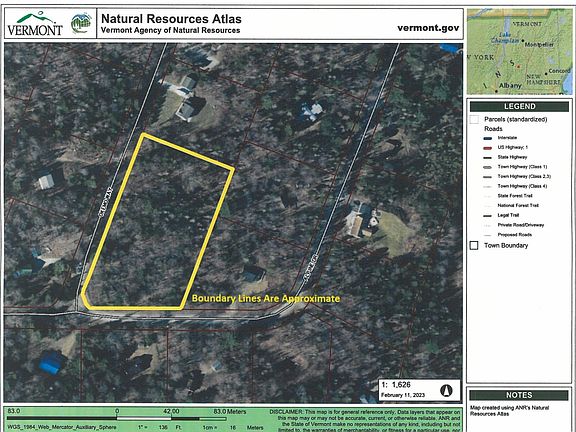Click the 1: 1,626 scale box
The image size is (576, 432).
tap(419, 390)
